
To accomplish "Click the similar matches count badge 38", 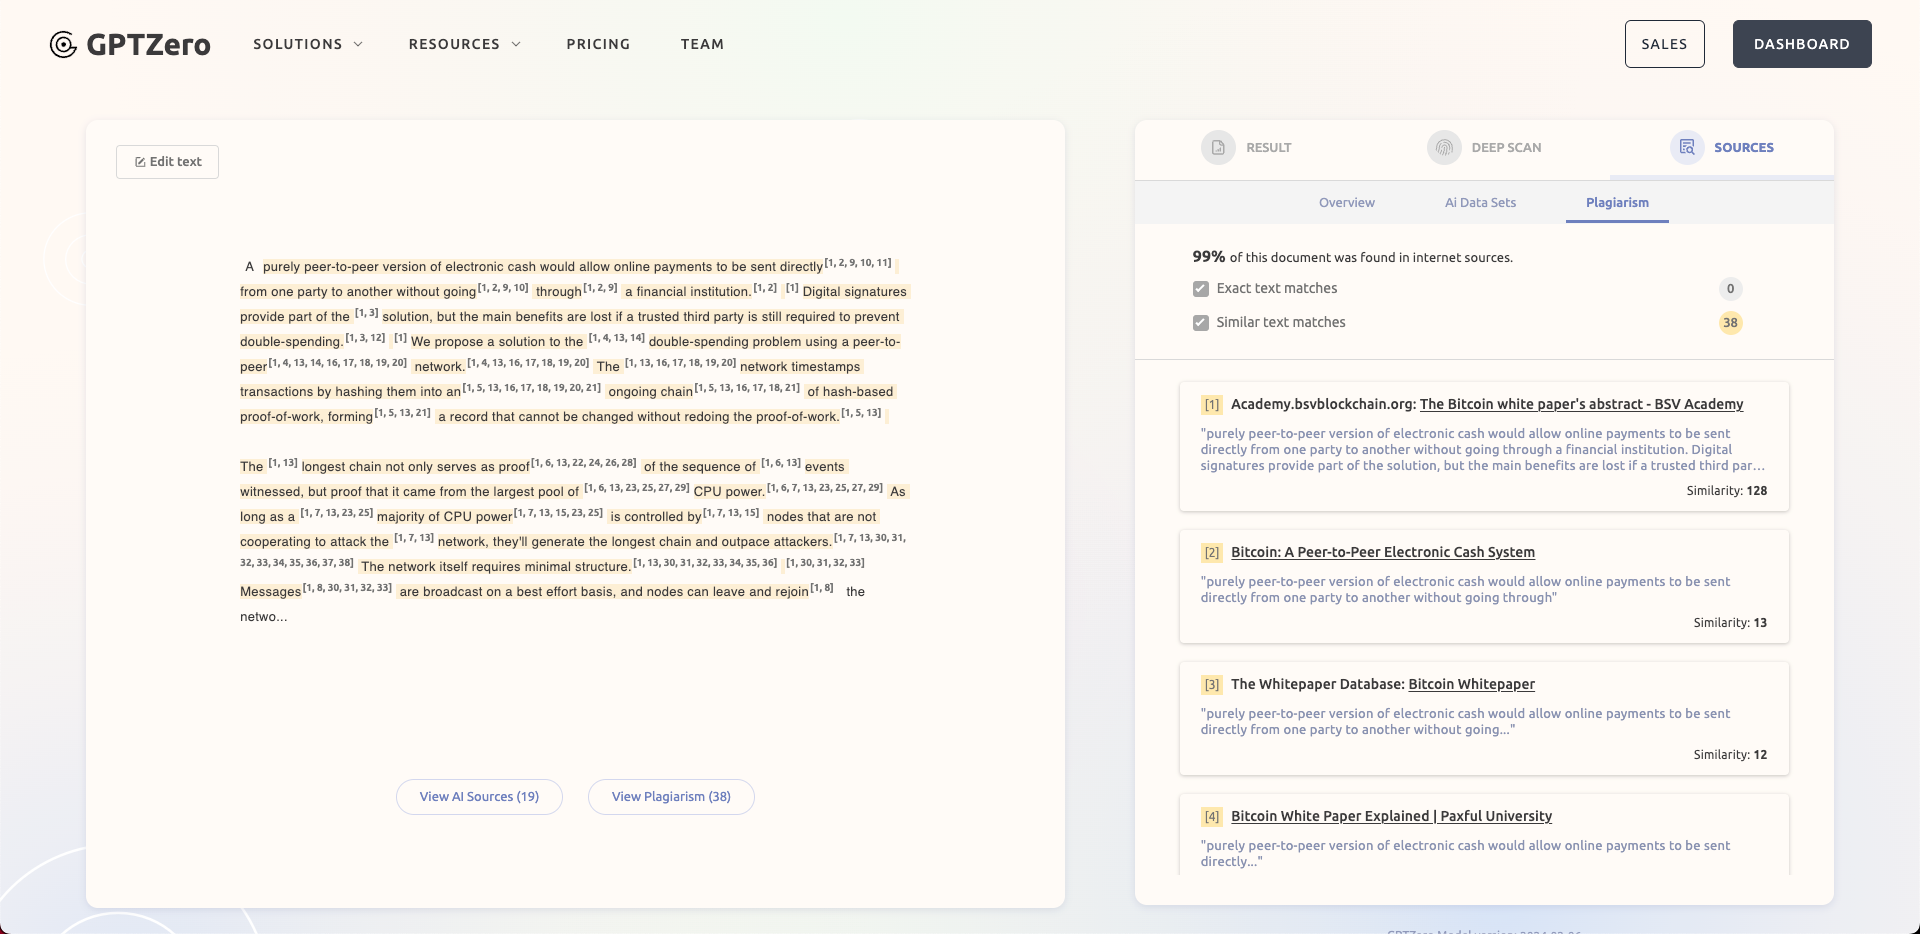I will click(1730, 323).
